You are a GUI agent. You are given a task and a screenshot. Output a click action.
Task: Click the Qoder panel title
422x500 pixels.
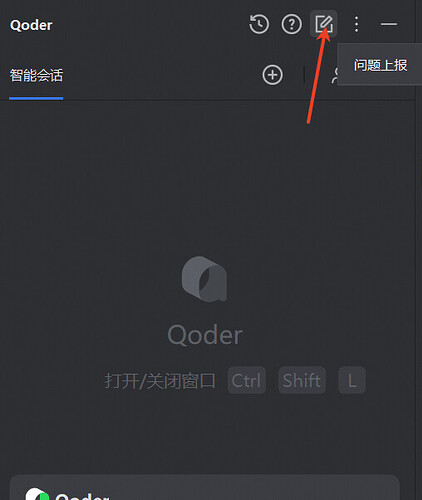point(31,25)
